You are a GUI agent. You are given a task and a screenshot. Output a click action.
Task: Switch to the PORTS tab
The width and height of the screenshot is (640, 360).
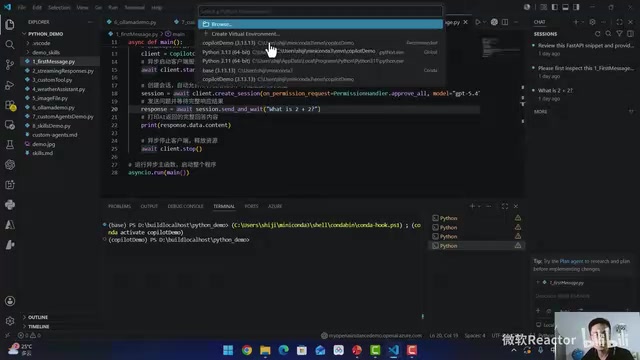pyautogui.click(x=251, y=206)
